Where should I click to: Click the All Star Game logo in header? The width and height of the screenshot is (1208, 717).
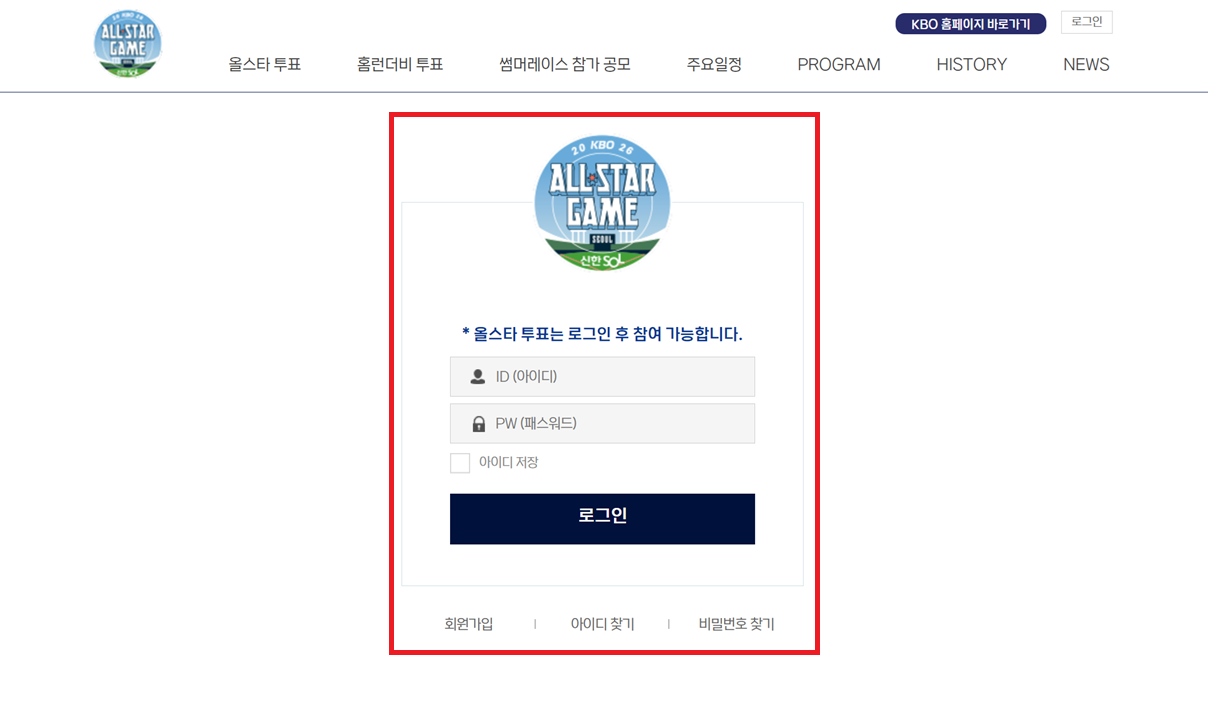click(x=128, y=44)
